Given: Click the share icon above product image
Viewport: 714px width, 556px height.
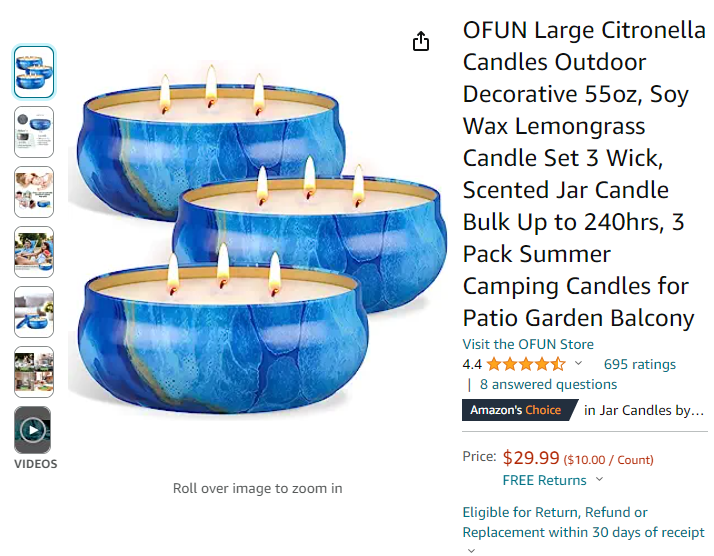Looking at the screenshot, I should (421, 41).
